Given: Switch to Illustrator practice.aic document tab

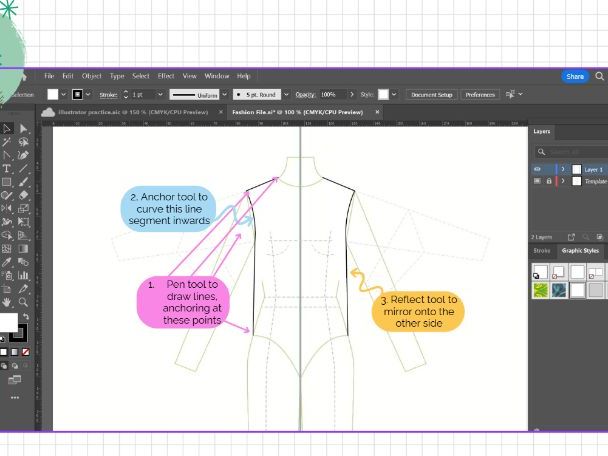Looking at the screenshot, I should click(133, 112).
